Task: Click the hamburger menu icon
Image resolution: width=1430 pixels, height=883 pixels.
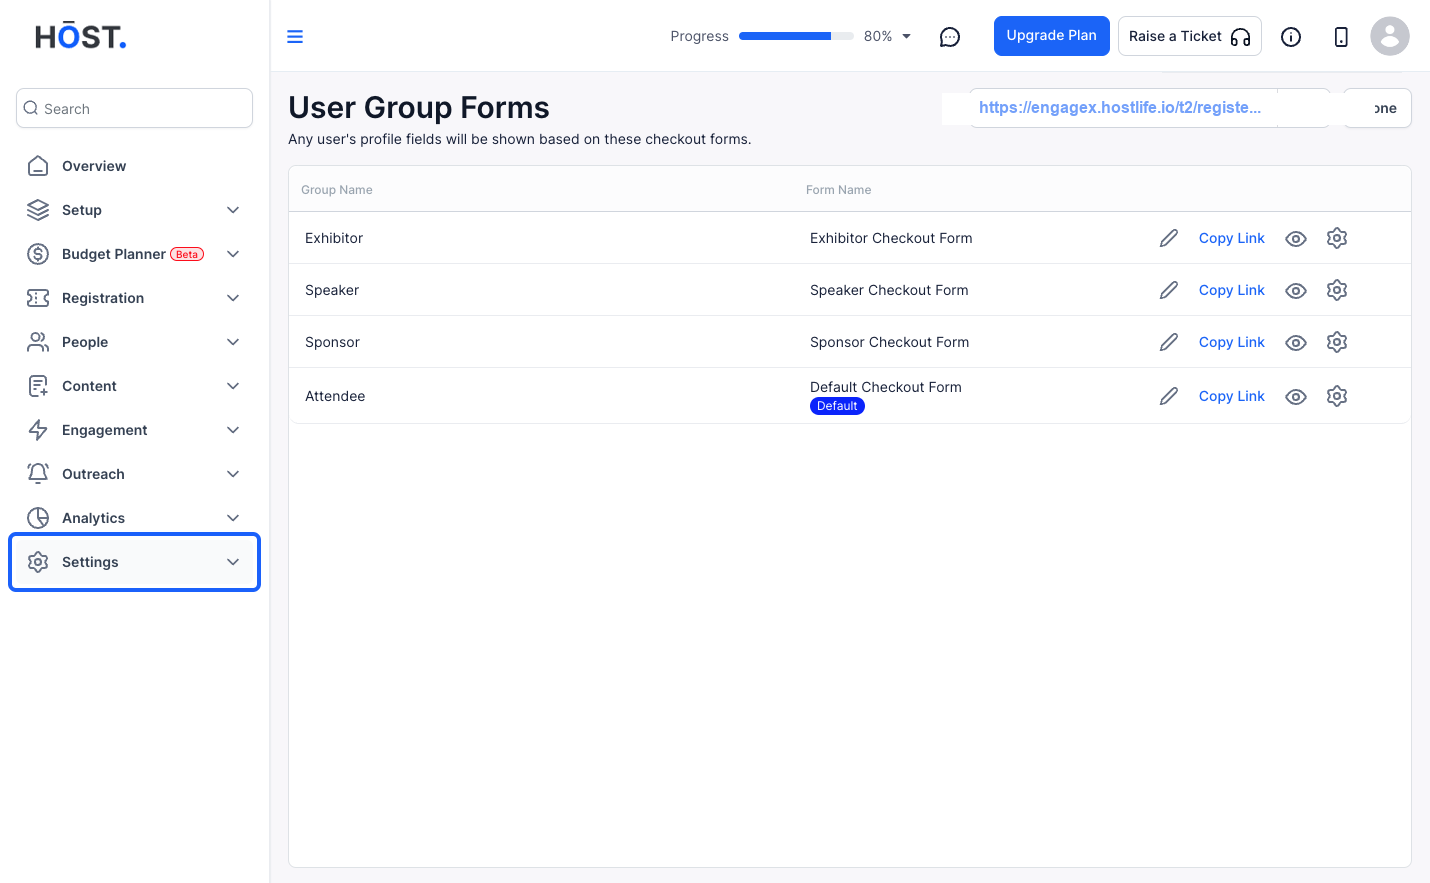Action: pyautogui.click(x=295, y=37)
